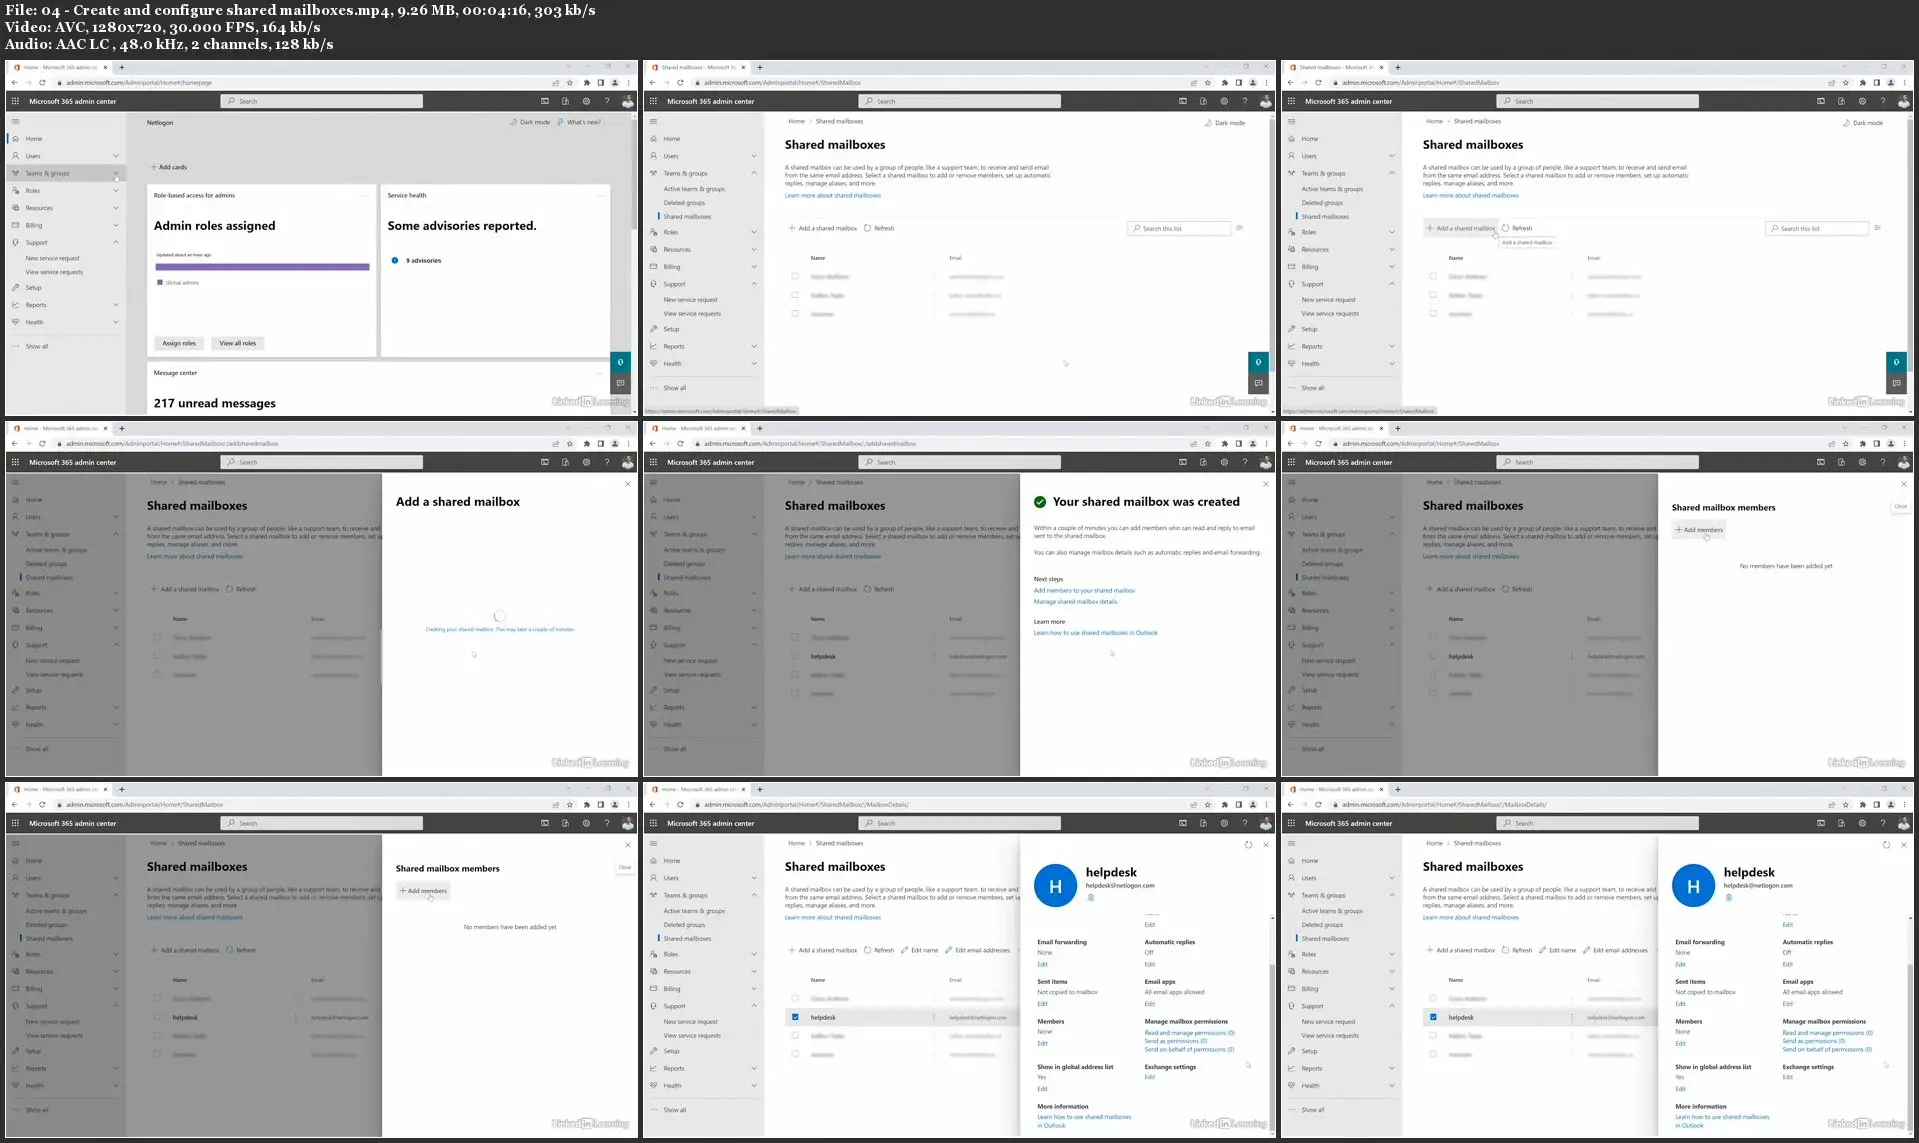Uncheck the helpdesk checkbox in the bottom-middle frame
The width and height of the screenshot is (1919, 1143).
795,1017
